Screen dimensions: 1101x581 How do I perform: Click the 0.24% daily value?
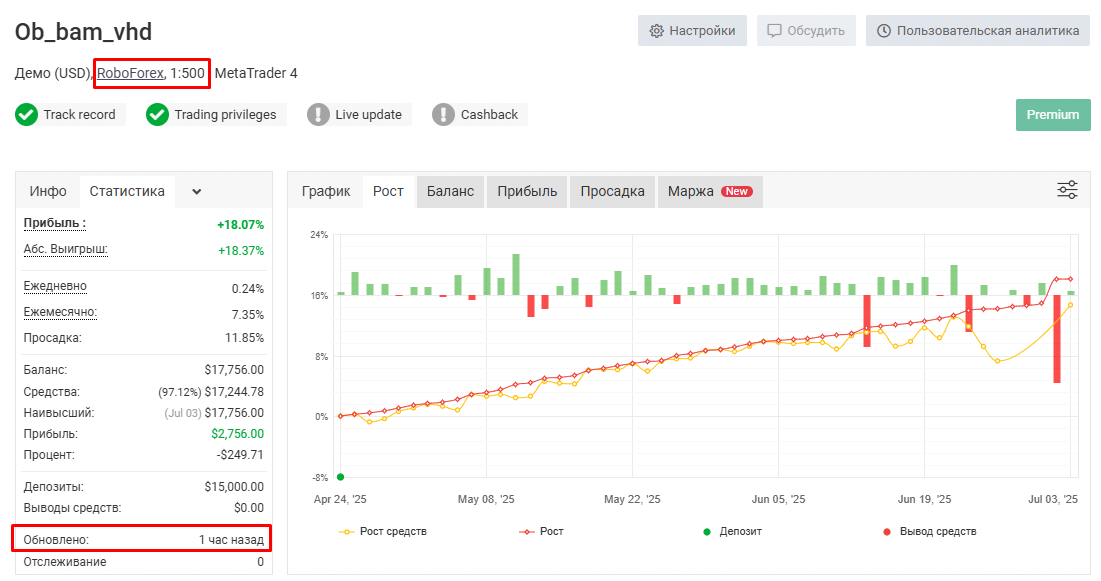point(248,289)
